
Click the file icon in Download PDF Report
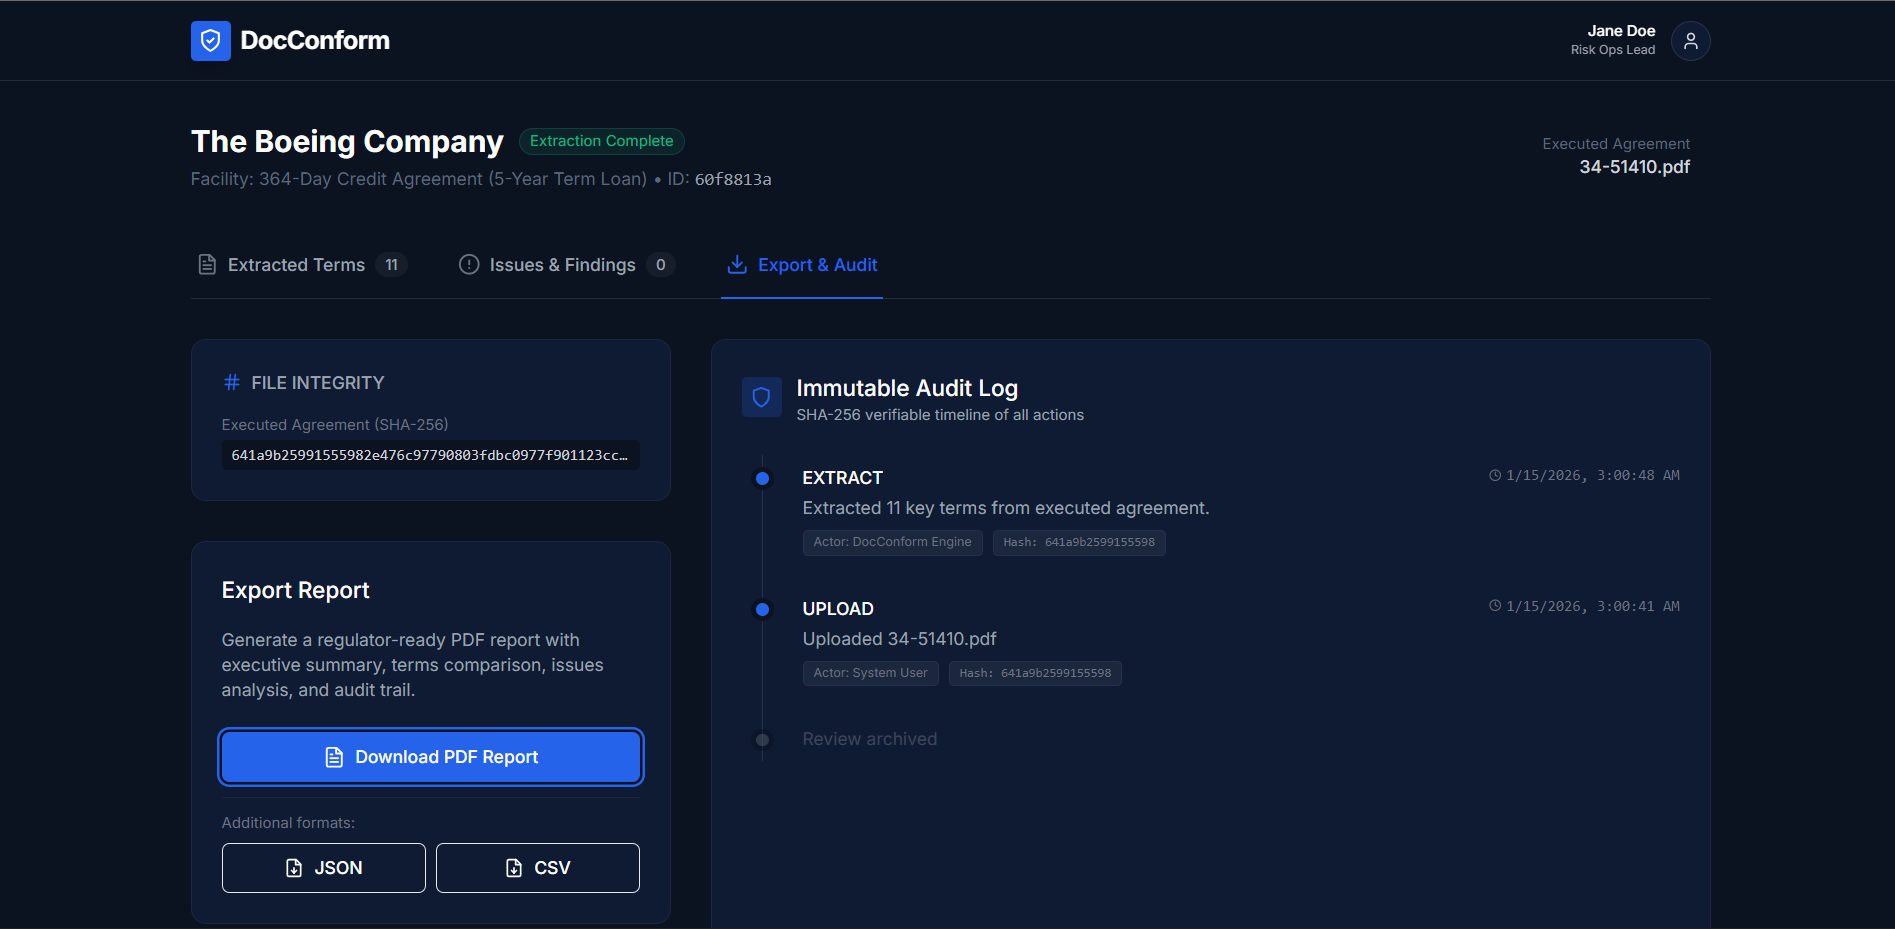[x=335, y=757]
